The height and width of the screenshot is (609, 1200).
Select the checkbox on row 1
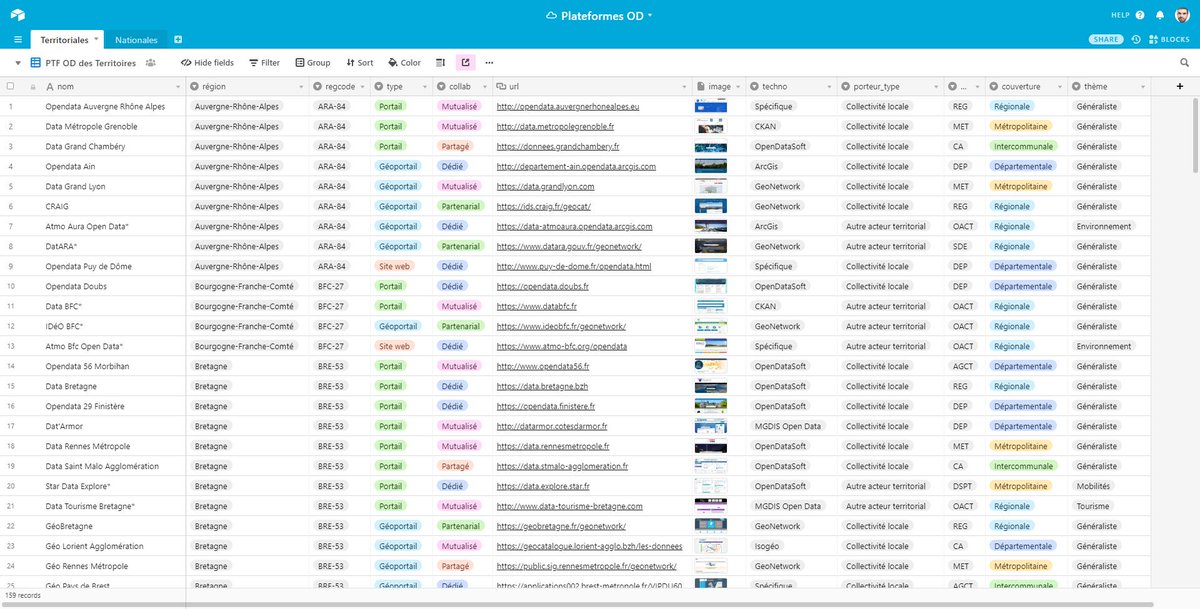point(10,106)
